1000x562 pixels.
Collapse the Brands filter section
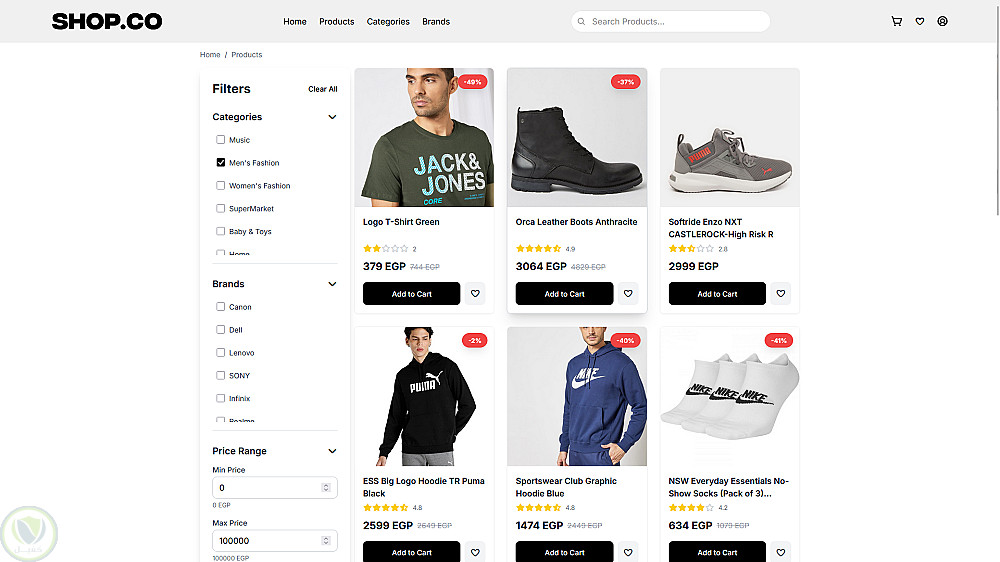pyautogui.click(x=332, y=284)
